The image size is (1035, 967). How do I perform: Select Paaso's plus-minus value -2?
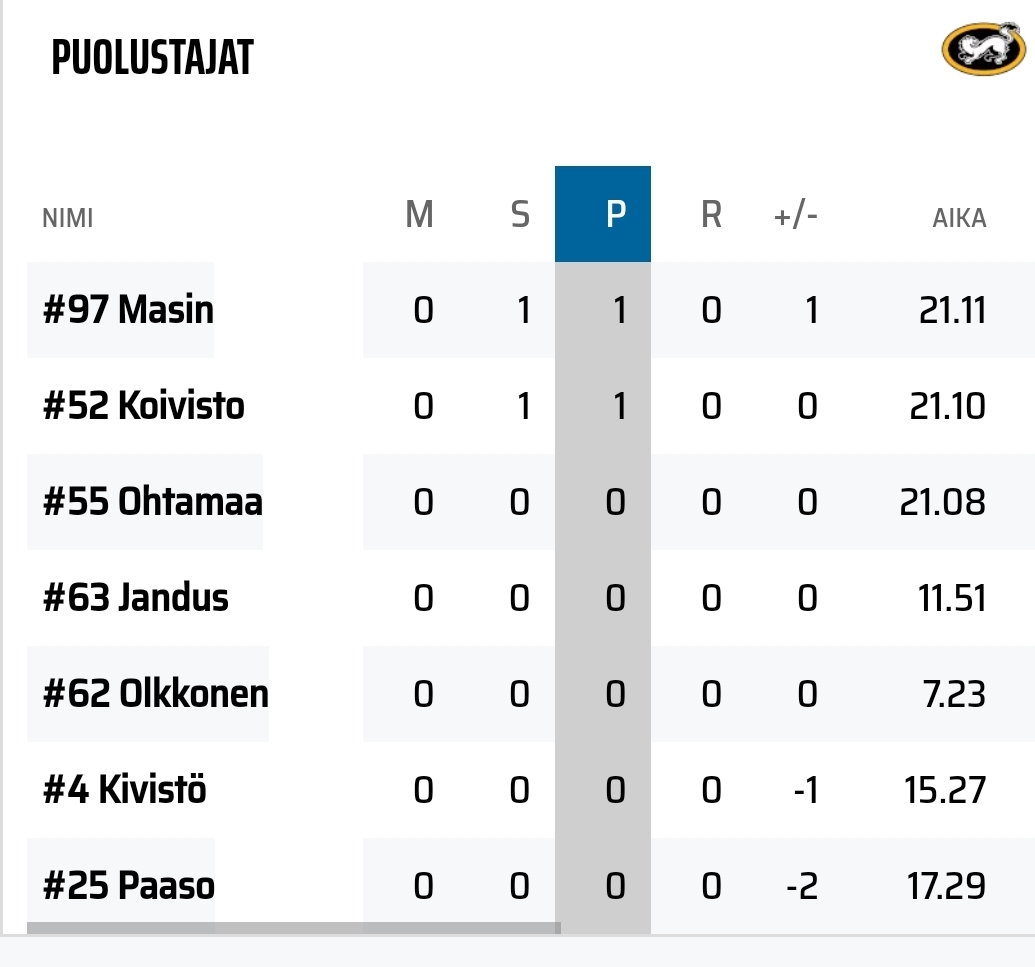[x=802, y=886]
